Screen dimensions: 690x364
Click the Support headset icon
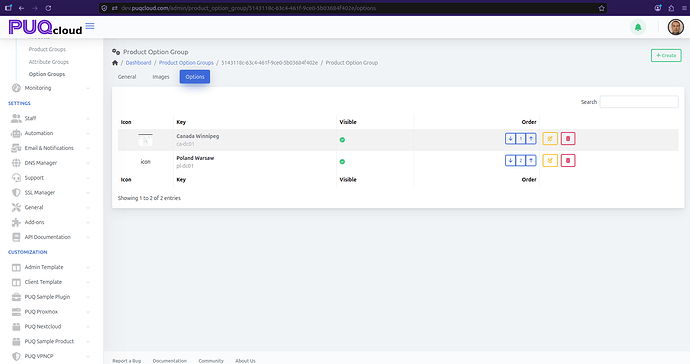tap(16, 178)
